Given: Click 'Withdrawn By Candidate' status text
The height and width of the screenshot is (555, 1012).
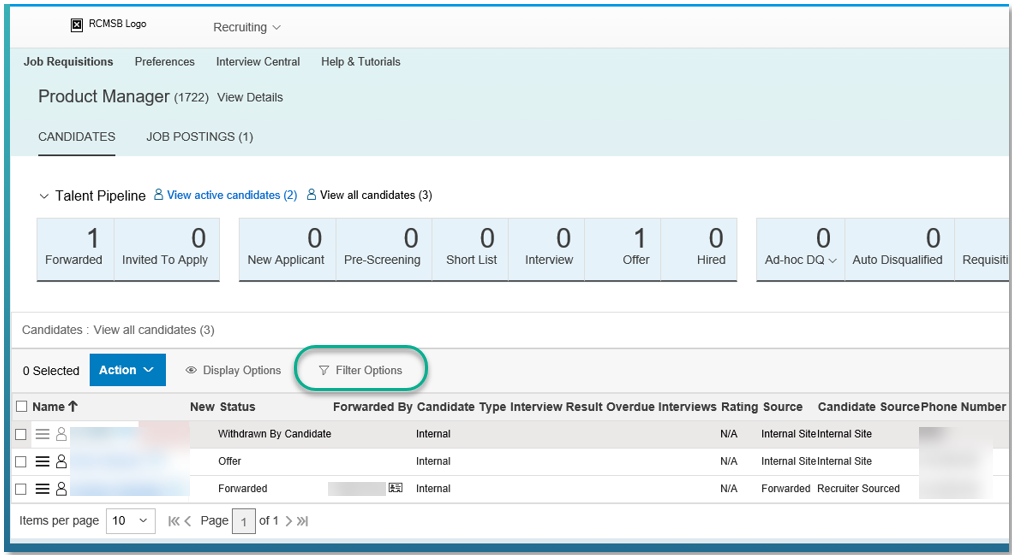Looking at the screenshot, I should [274, 434].
